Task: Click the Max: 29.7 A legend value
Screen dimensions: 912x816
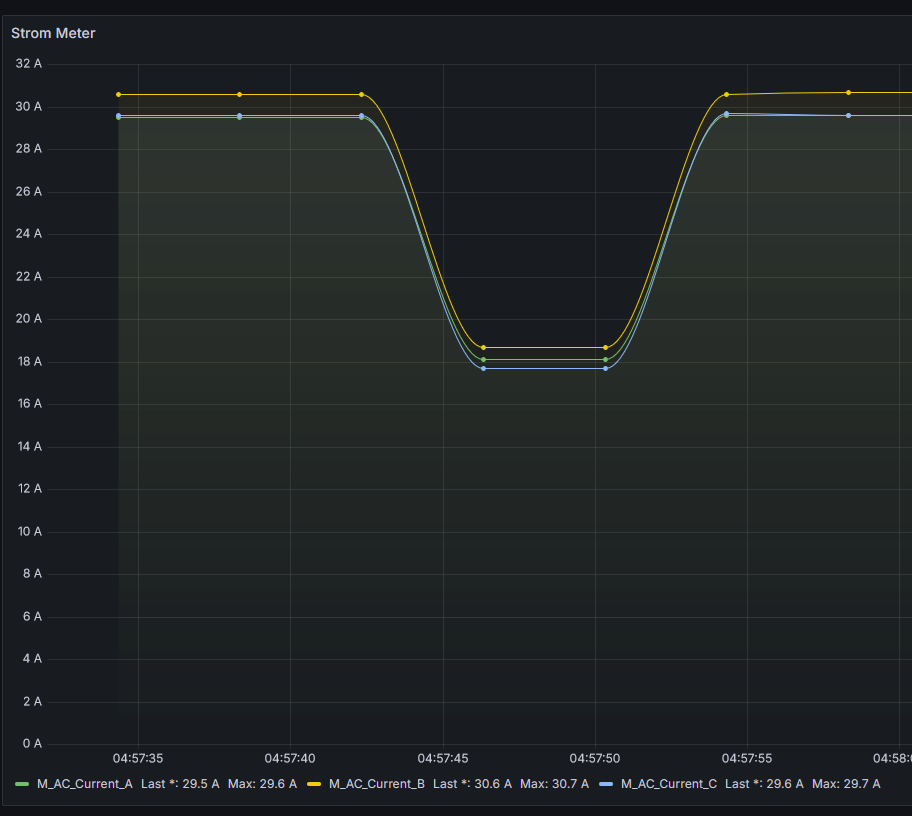Action: tap(846, 784)
